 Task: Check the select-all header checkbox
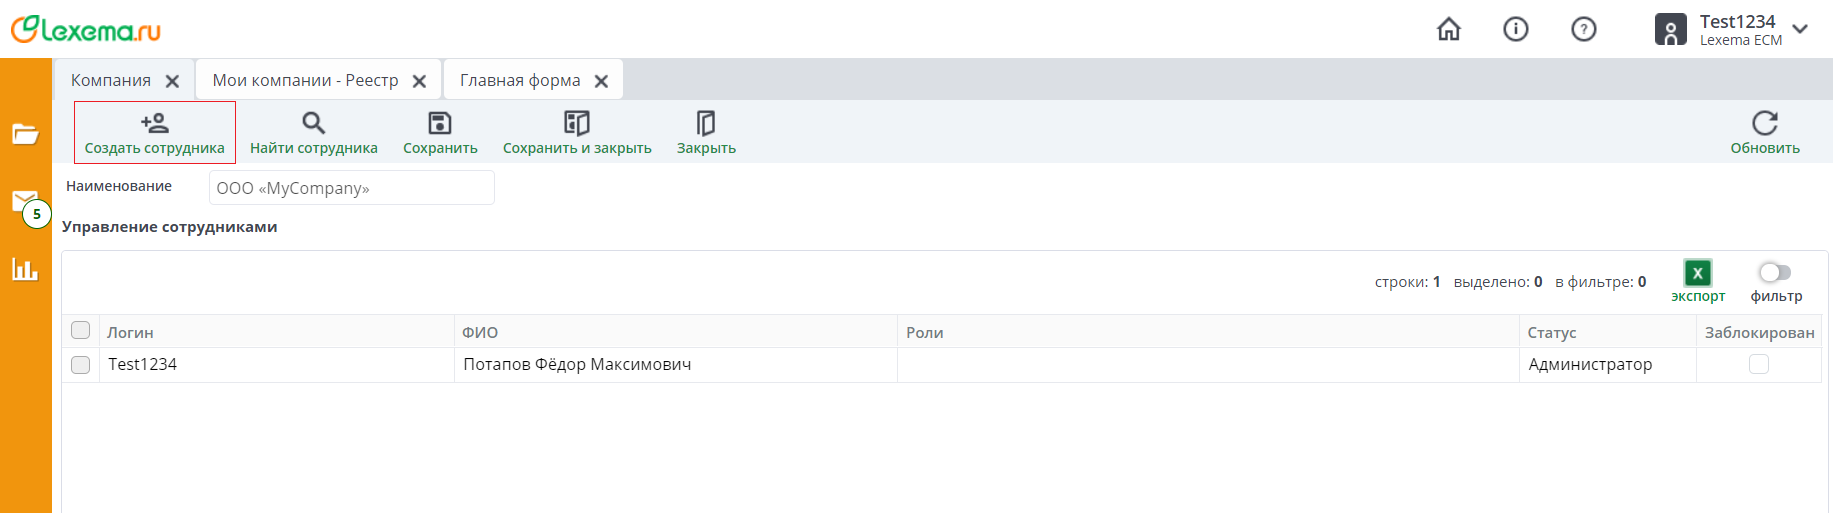point(81,330)
